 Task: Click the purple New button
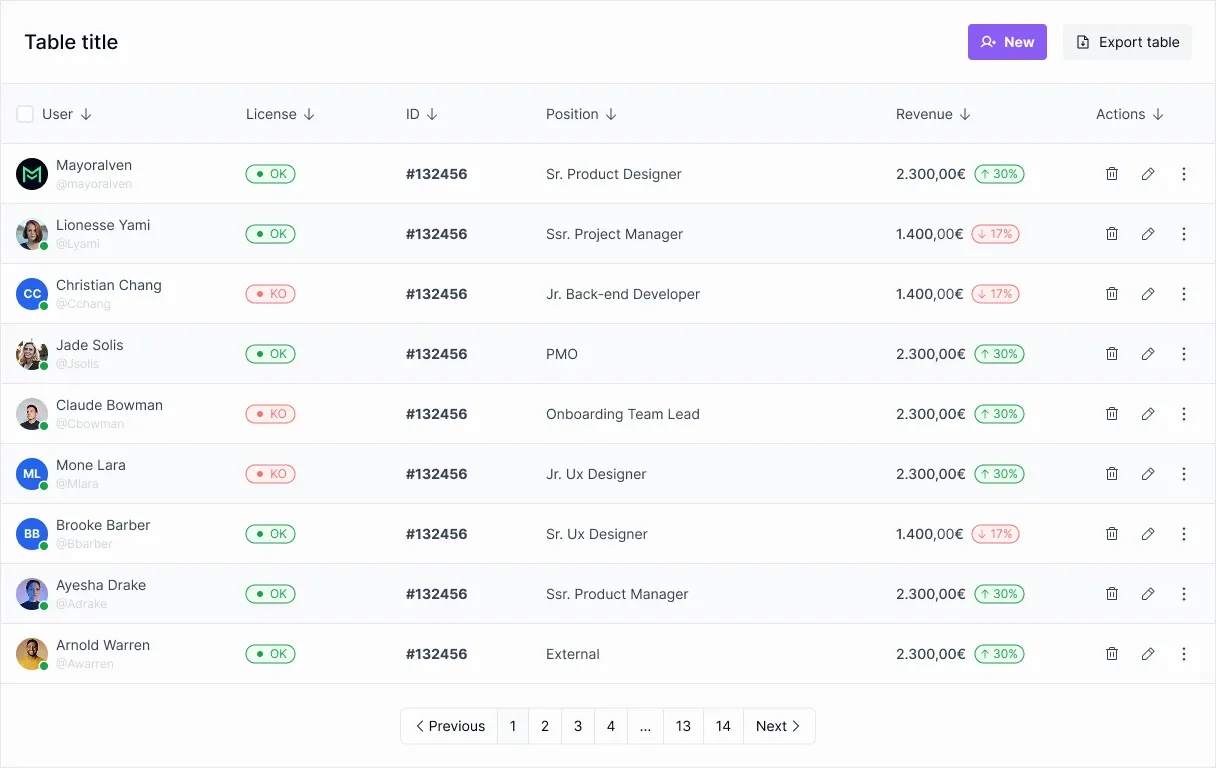tap(1007, 42)
